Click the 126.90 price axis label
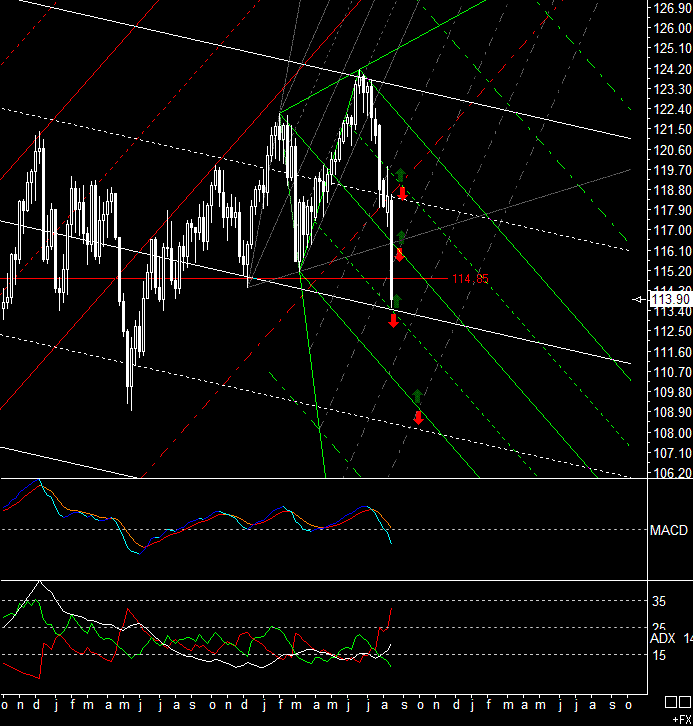Screen dimensions: 693x726 (x=672, y=8)
